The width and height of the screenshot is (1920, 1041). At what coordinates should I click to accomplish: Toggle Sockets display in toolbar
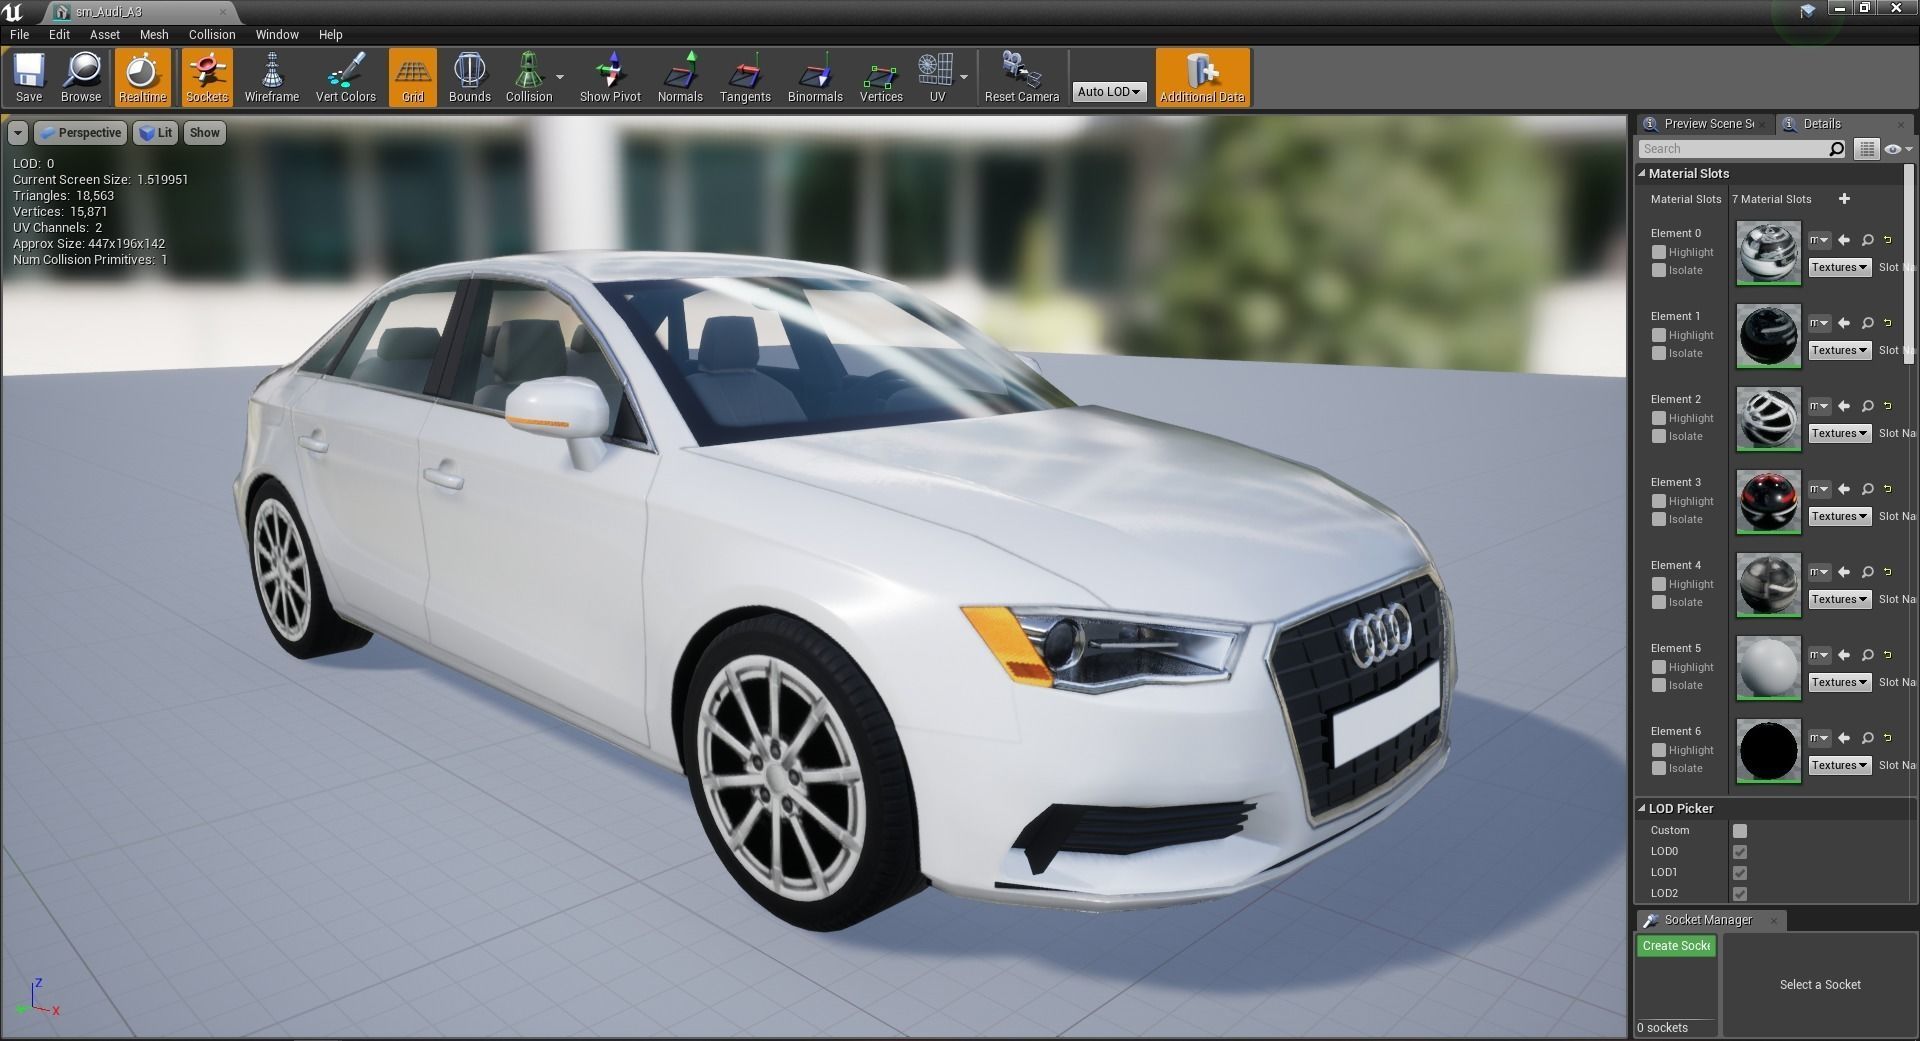pyautogui.click(x=207, y=78)
